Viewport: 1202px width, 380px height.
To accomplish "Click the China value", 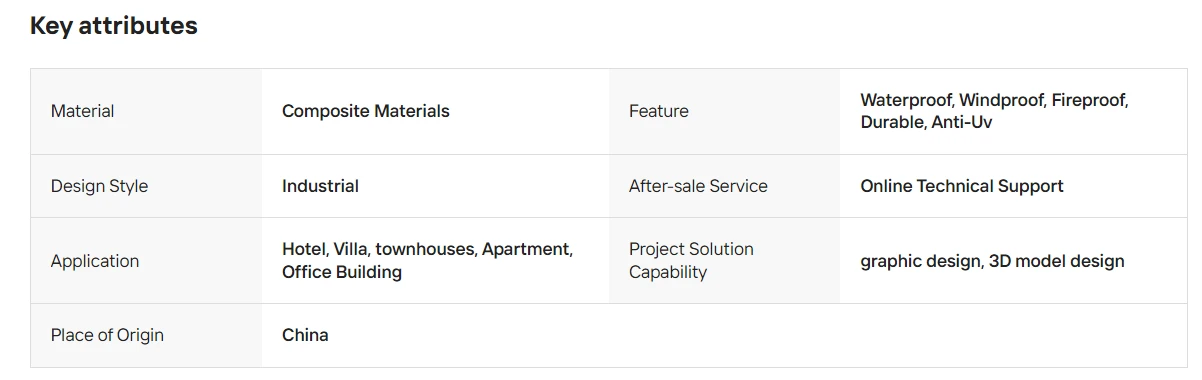I will coord(305,335).
